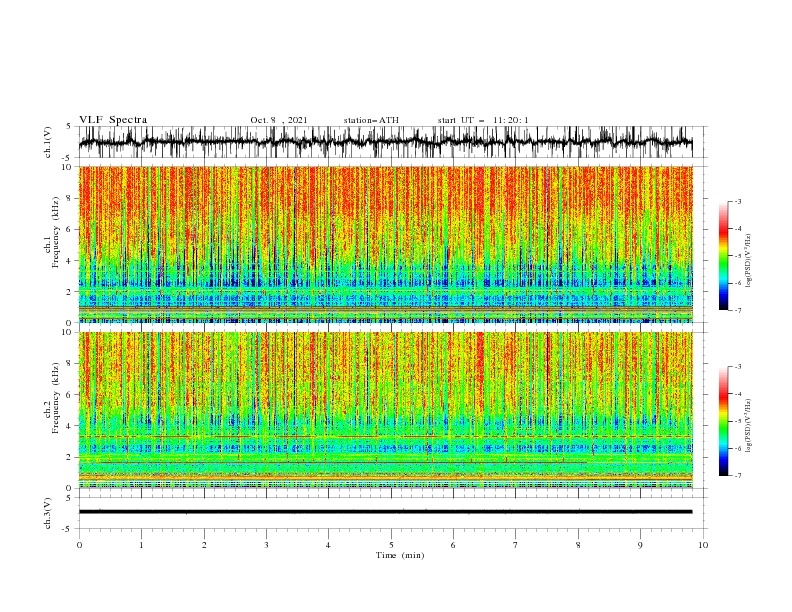
Task: Click the '5' volt tick on ch.1(V) axis
Action: [69, 126]
